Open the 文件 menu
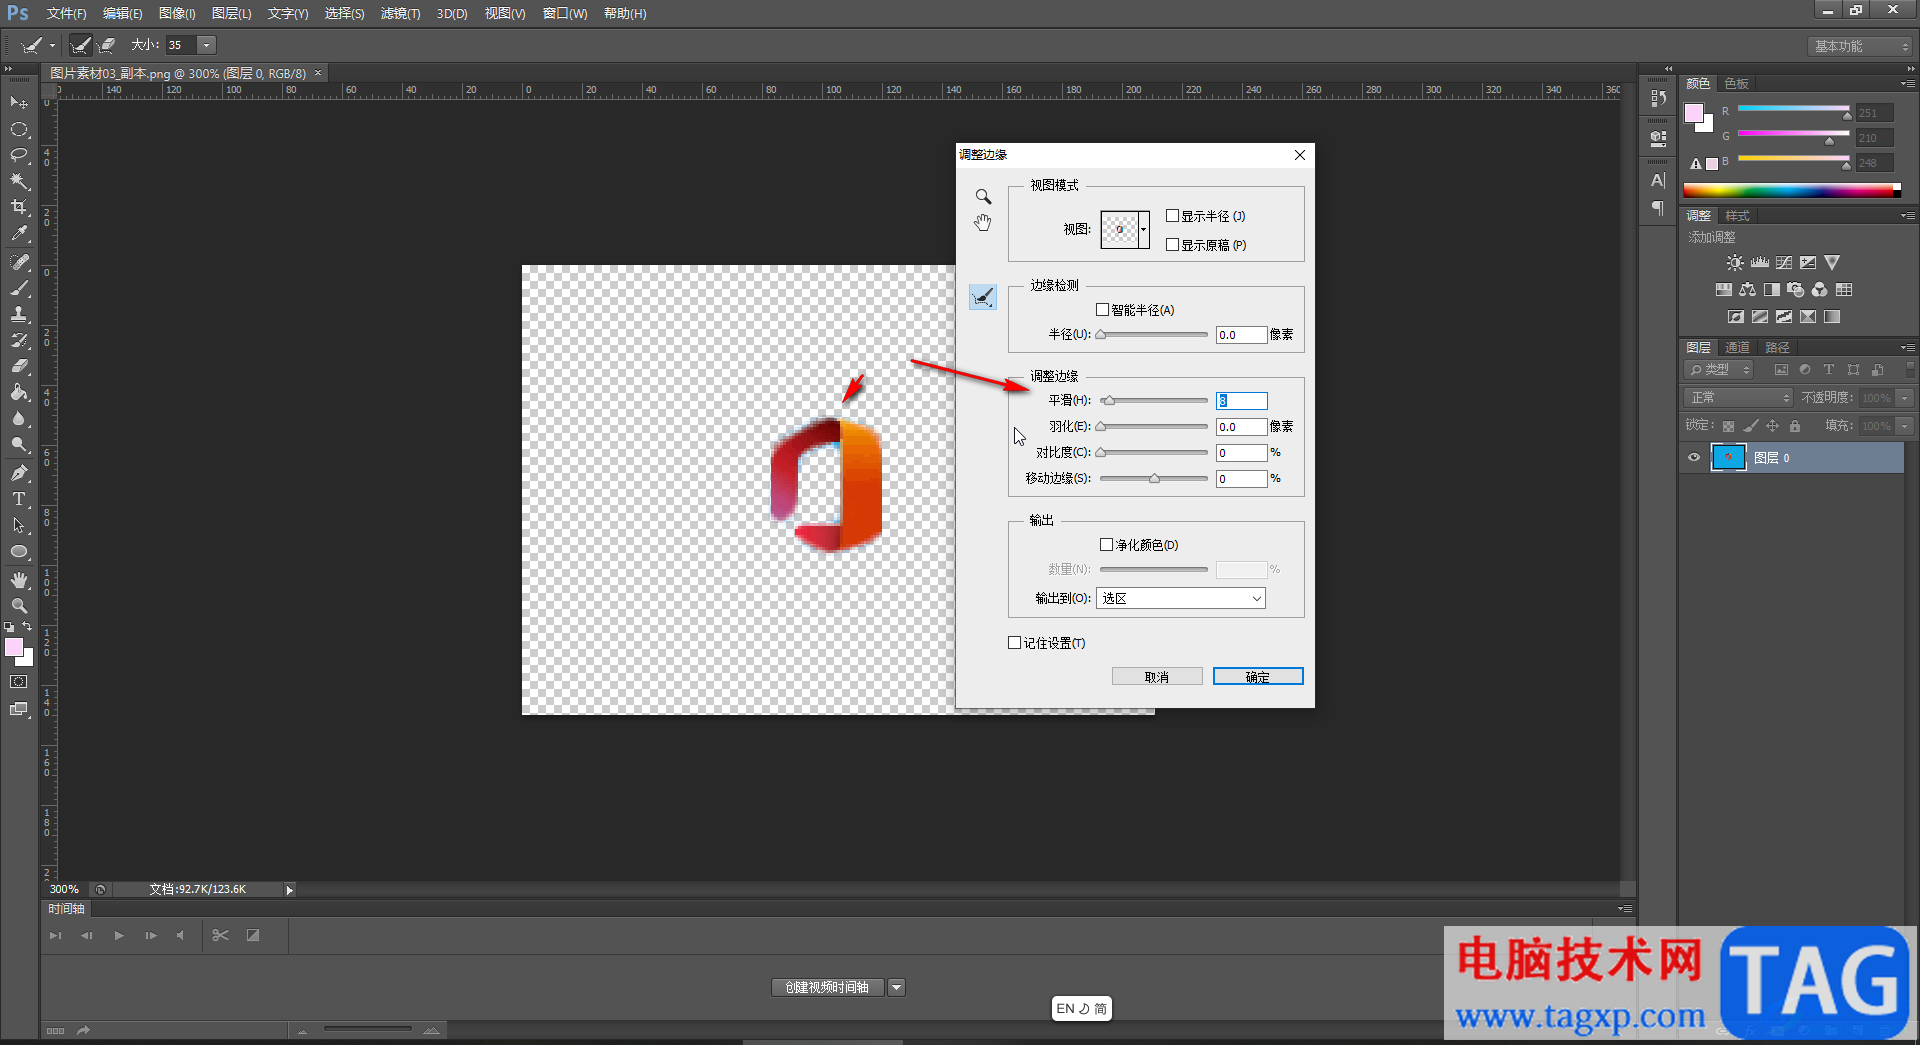The width and height of the screenshot is (1920, 1045). (66, 13)
